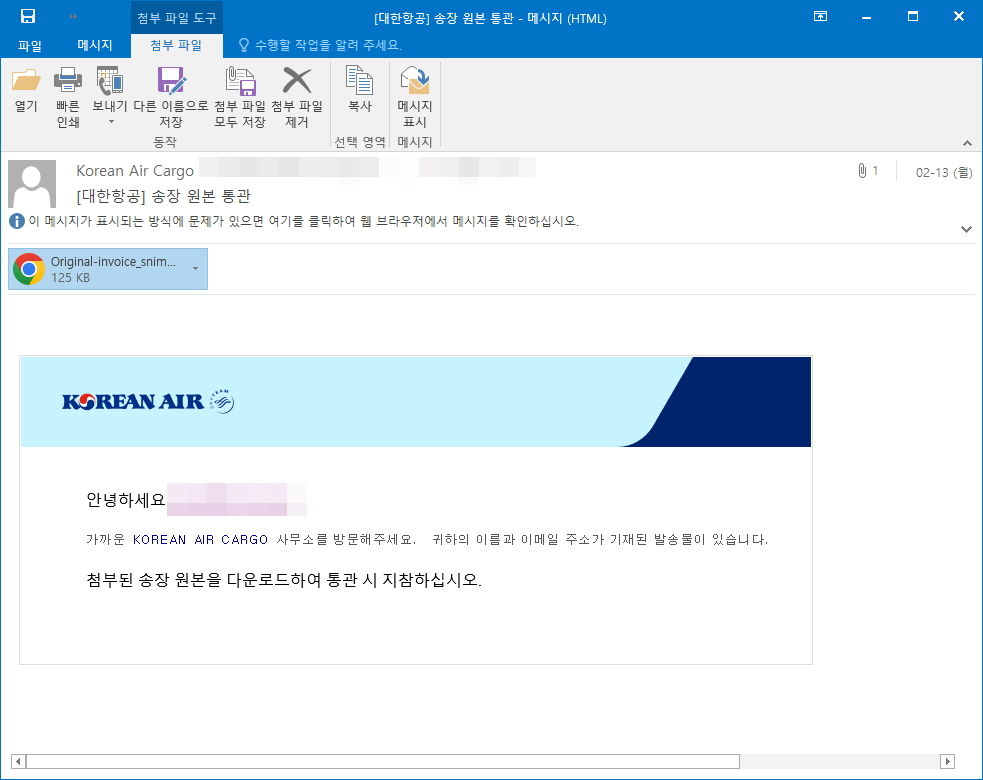The image size is (983, 780).
Task: Click the Tell me 수행할 작업 search box
Action: coord(321,45)
